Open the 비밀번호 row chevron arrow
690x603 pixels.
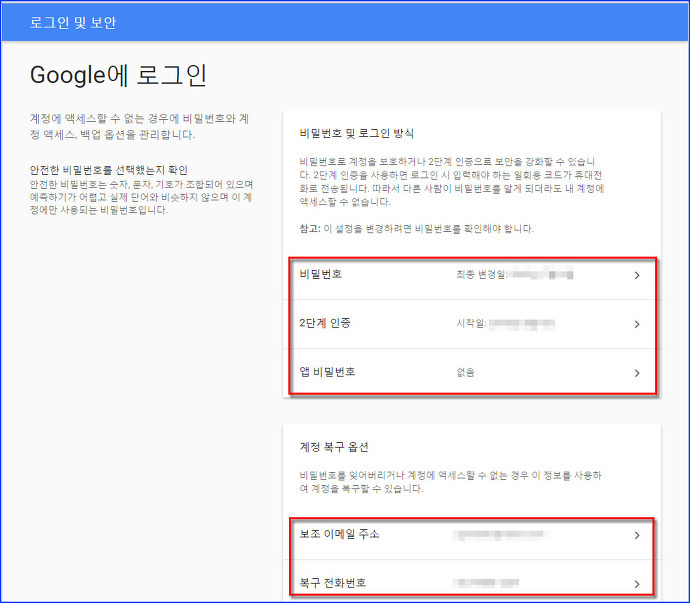(637, 276)
